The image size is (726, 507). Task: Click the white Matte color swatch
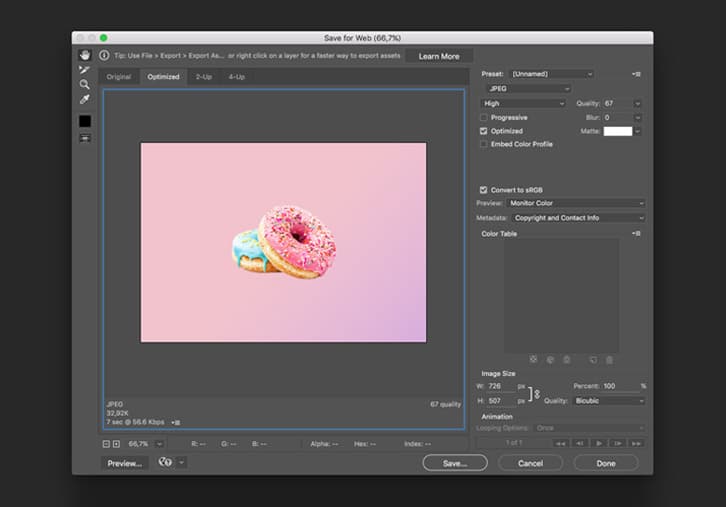click(618, 131)
